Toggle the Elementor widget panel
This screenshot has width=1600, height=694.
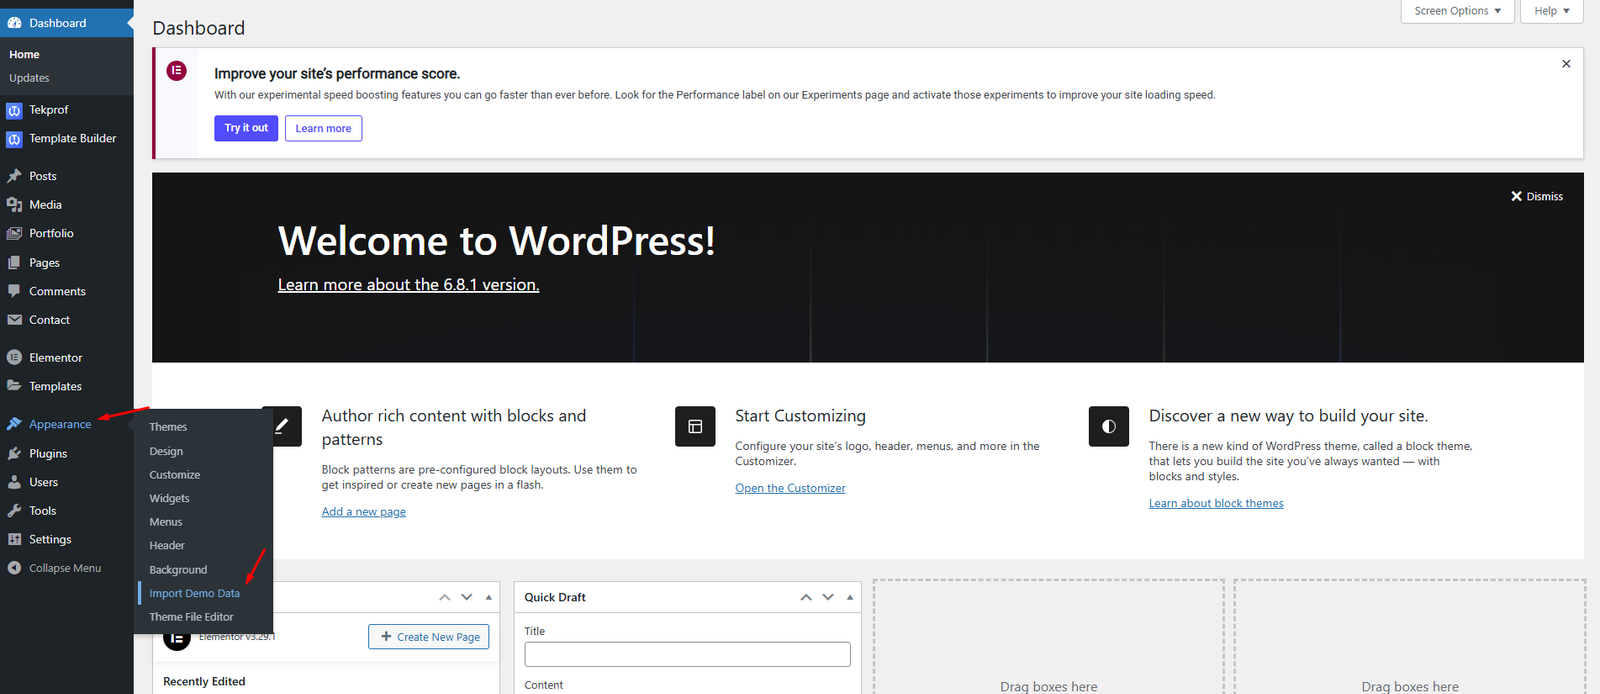point(489,597)
